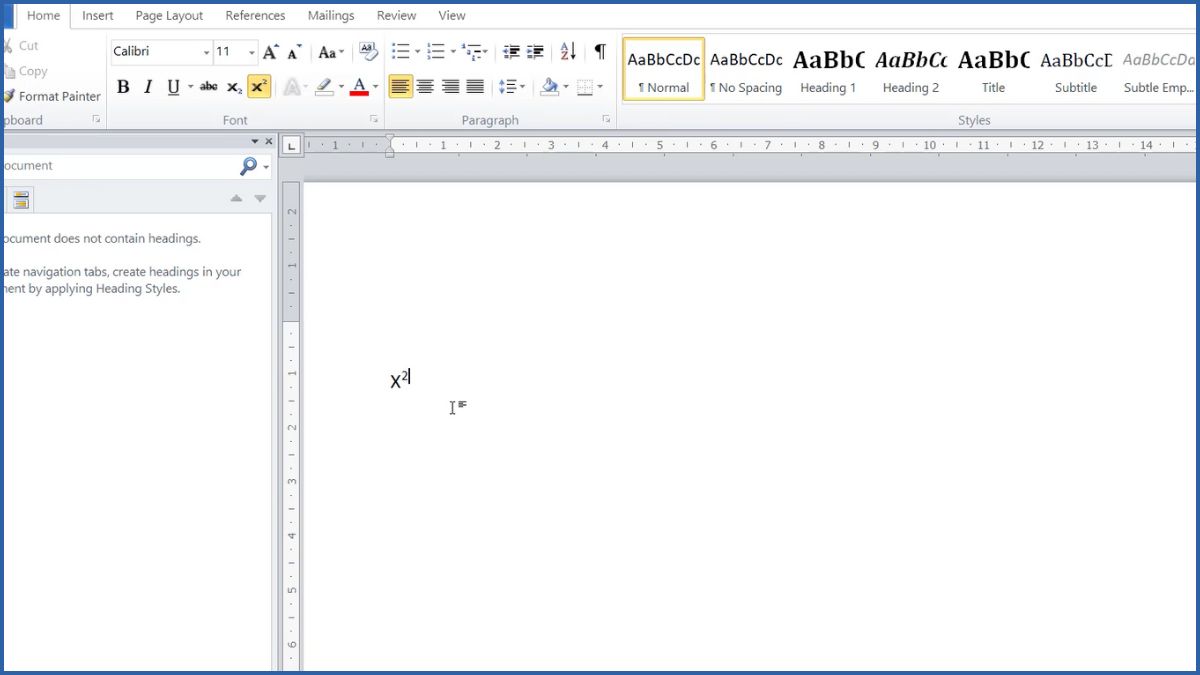The height and width of the screenshot is (675, 1200).
Task: Open Change Case Aa menu
Action: [331, 52]
